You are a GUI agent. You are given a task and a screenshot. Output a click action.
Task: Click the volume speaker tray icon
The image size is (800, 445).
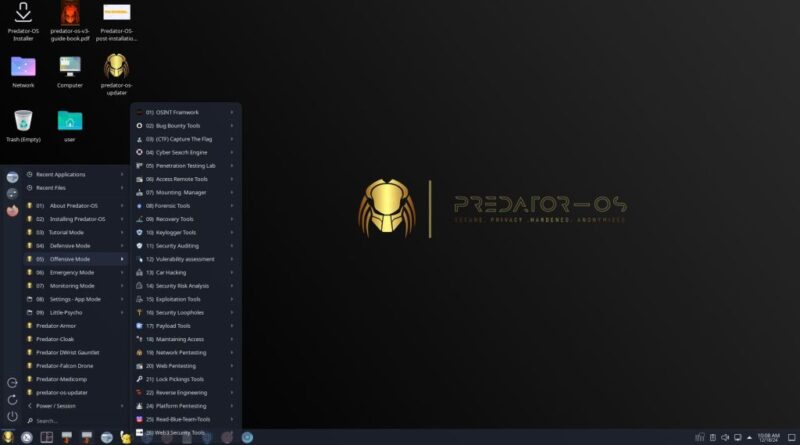[x=725, y=437]
